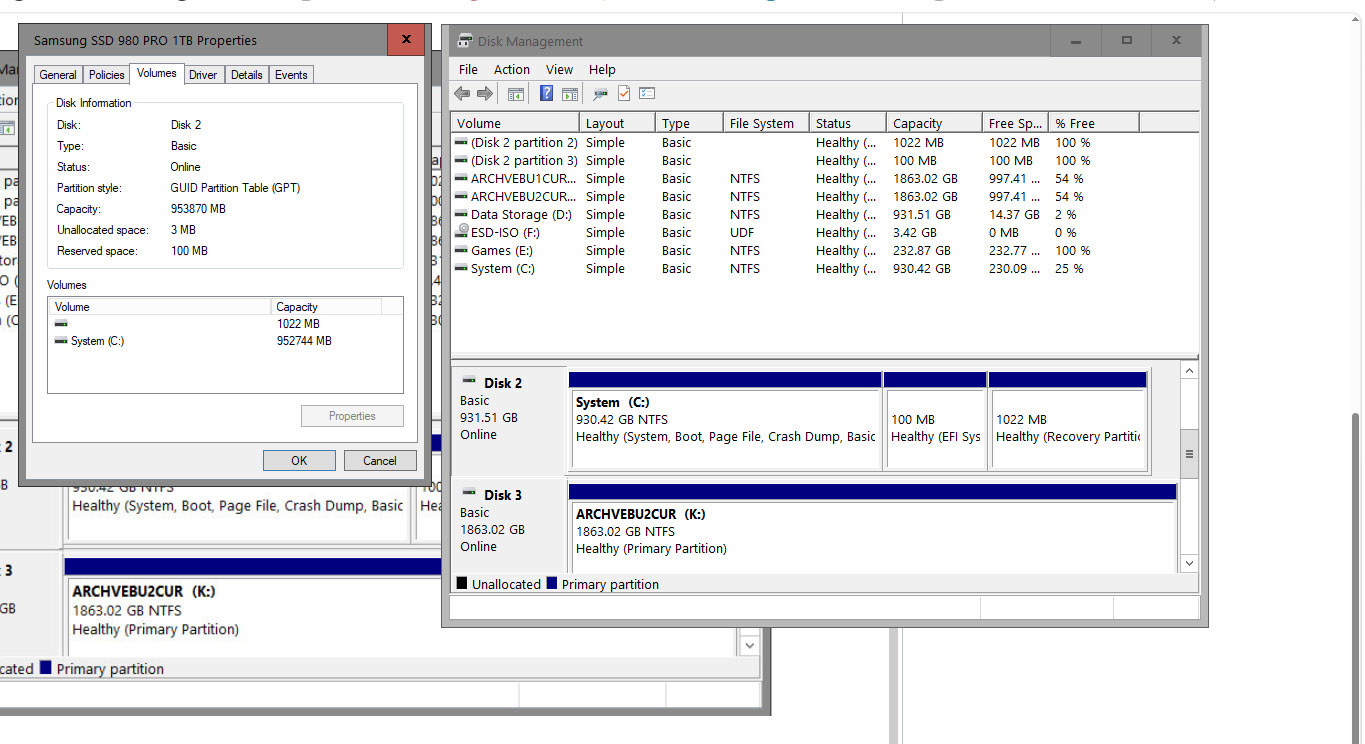Viewport: 1365px width, 744px height.
Task: Switch to the Driver tab
Action: point(203,75)
